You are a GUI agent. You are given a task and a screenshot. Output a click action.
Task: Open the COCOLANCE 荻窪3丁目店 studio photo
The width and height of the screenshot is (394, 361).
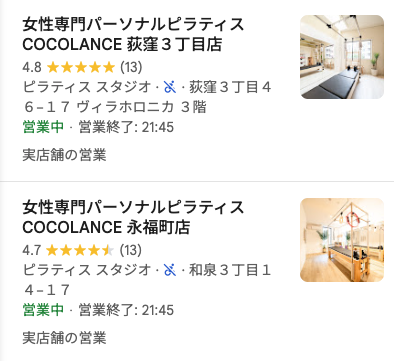(x=342, y=57)
